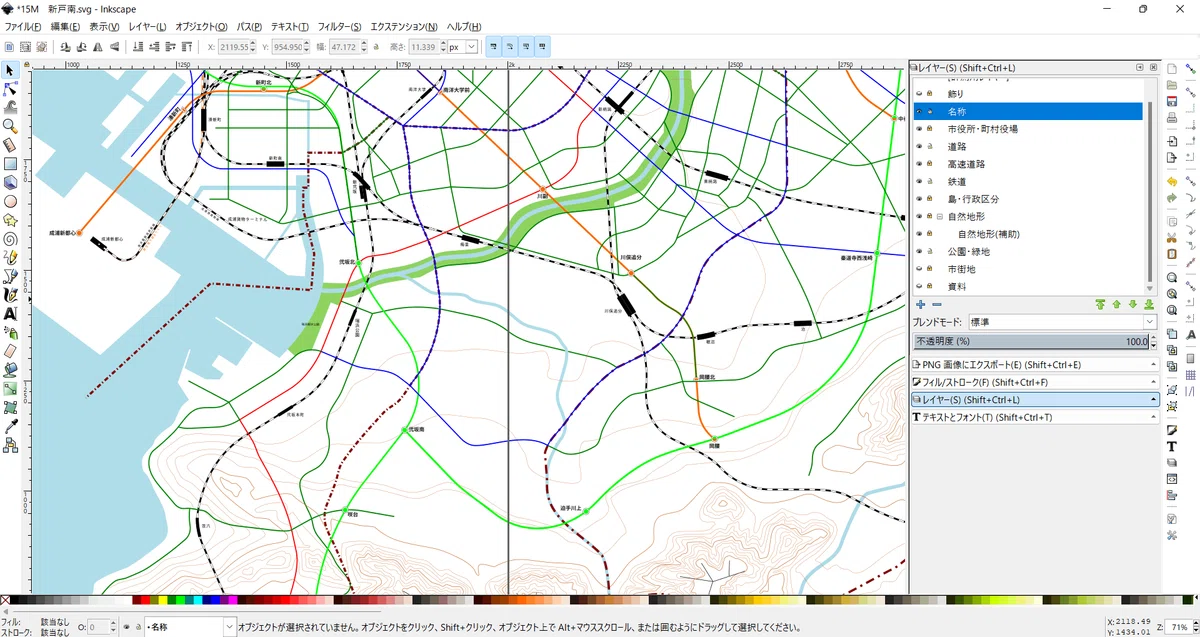The width and height of the screenshot is (1200, 637).
Task: Hide the 高速道路 layer
Action: (919, 164)
